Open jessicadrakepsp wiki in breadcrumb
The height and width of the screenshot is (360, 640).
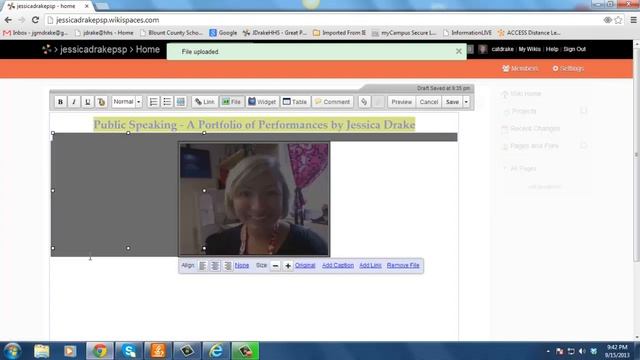pyautogui.click(x=93, y=49)
